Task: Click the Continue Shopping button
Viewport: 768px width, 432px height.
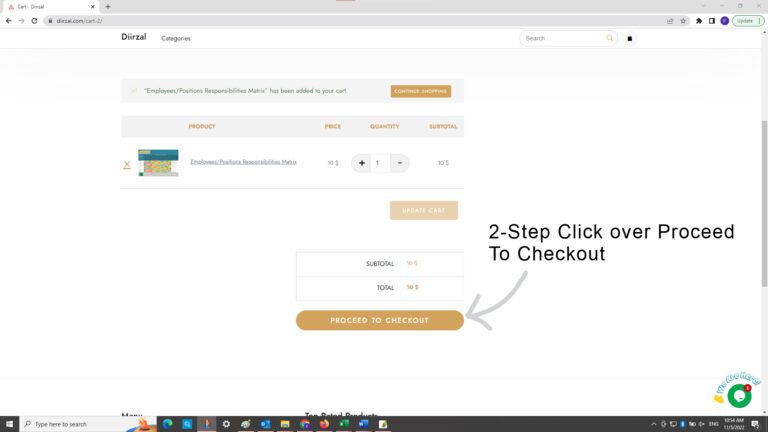Action: (421, 91)
